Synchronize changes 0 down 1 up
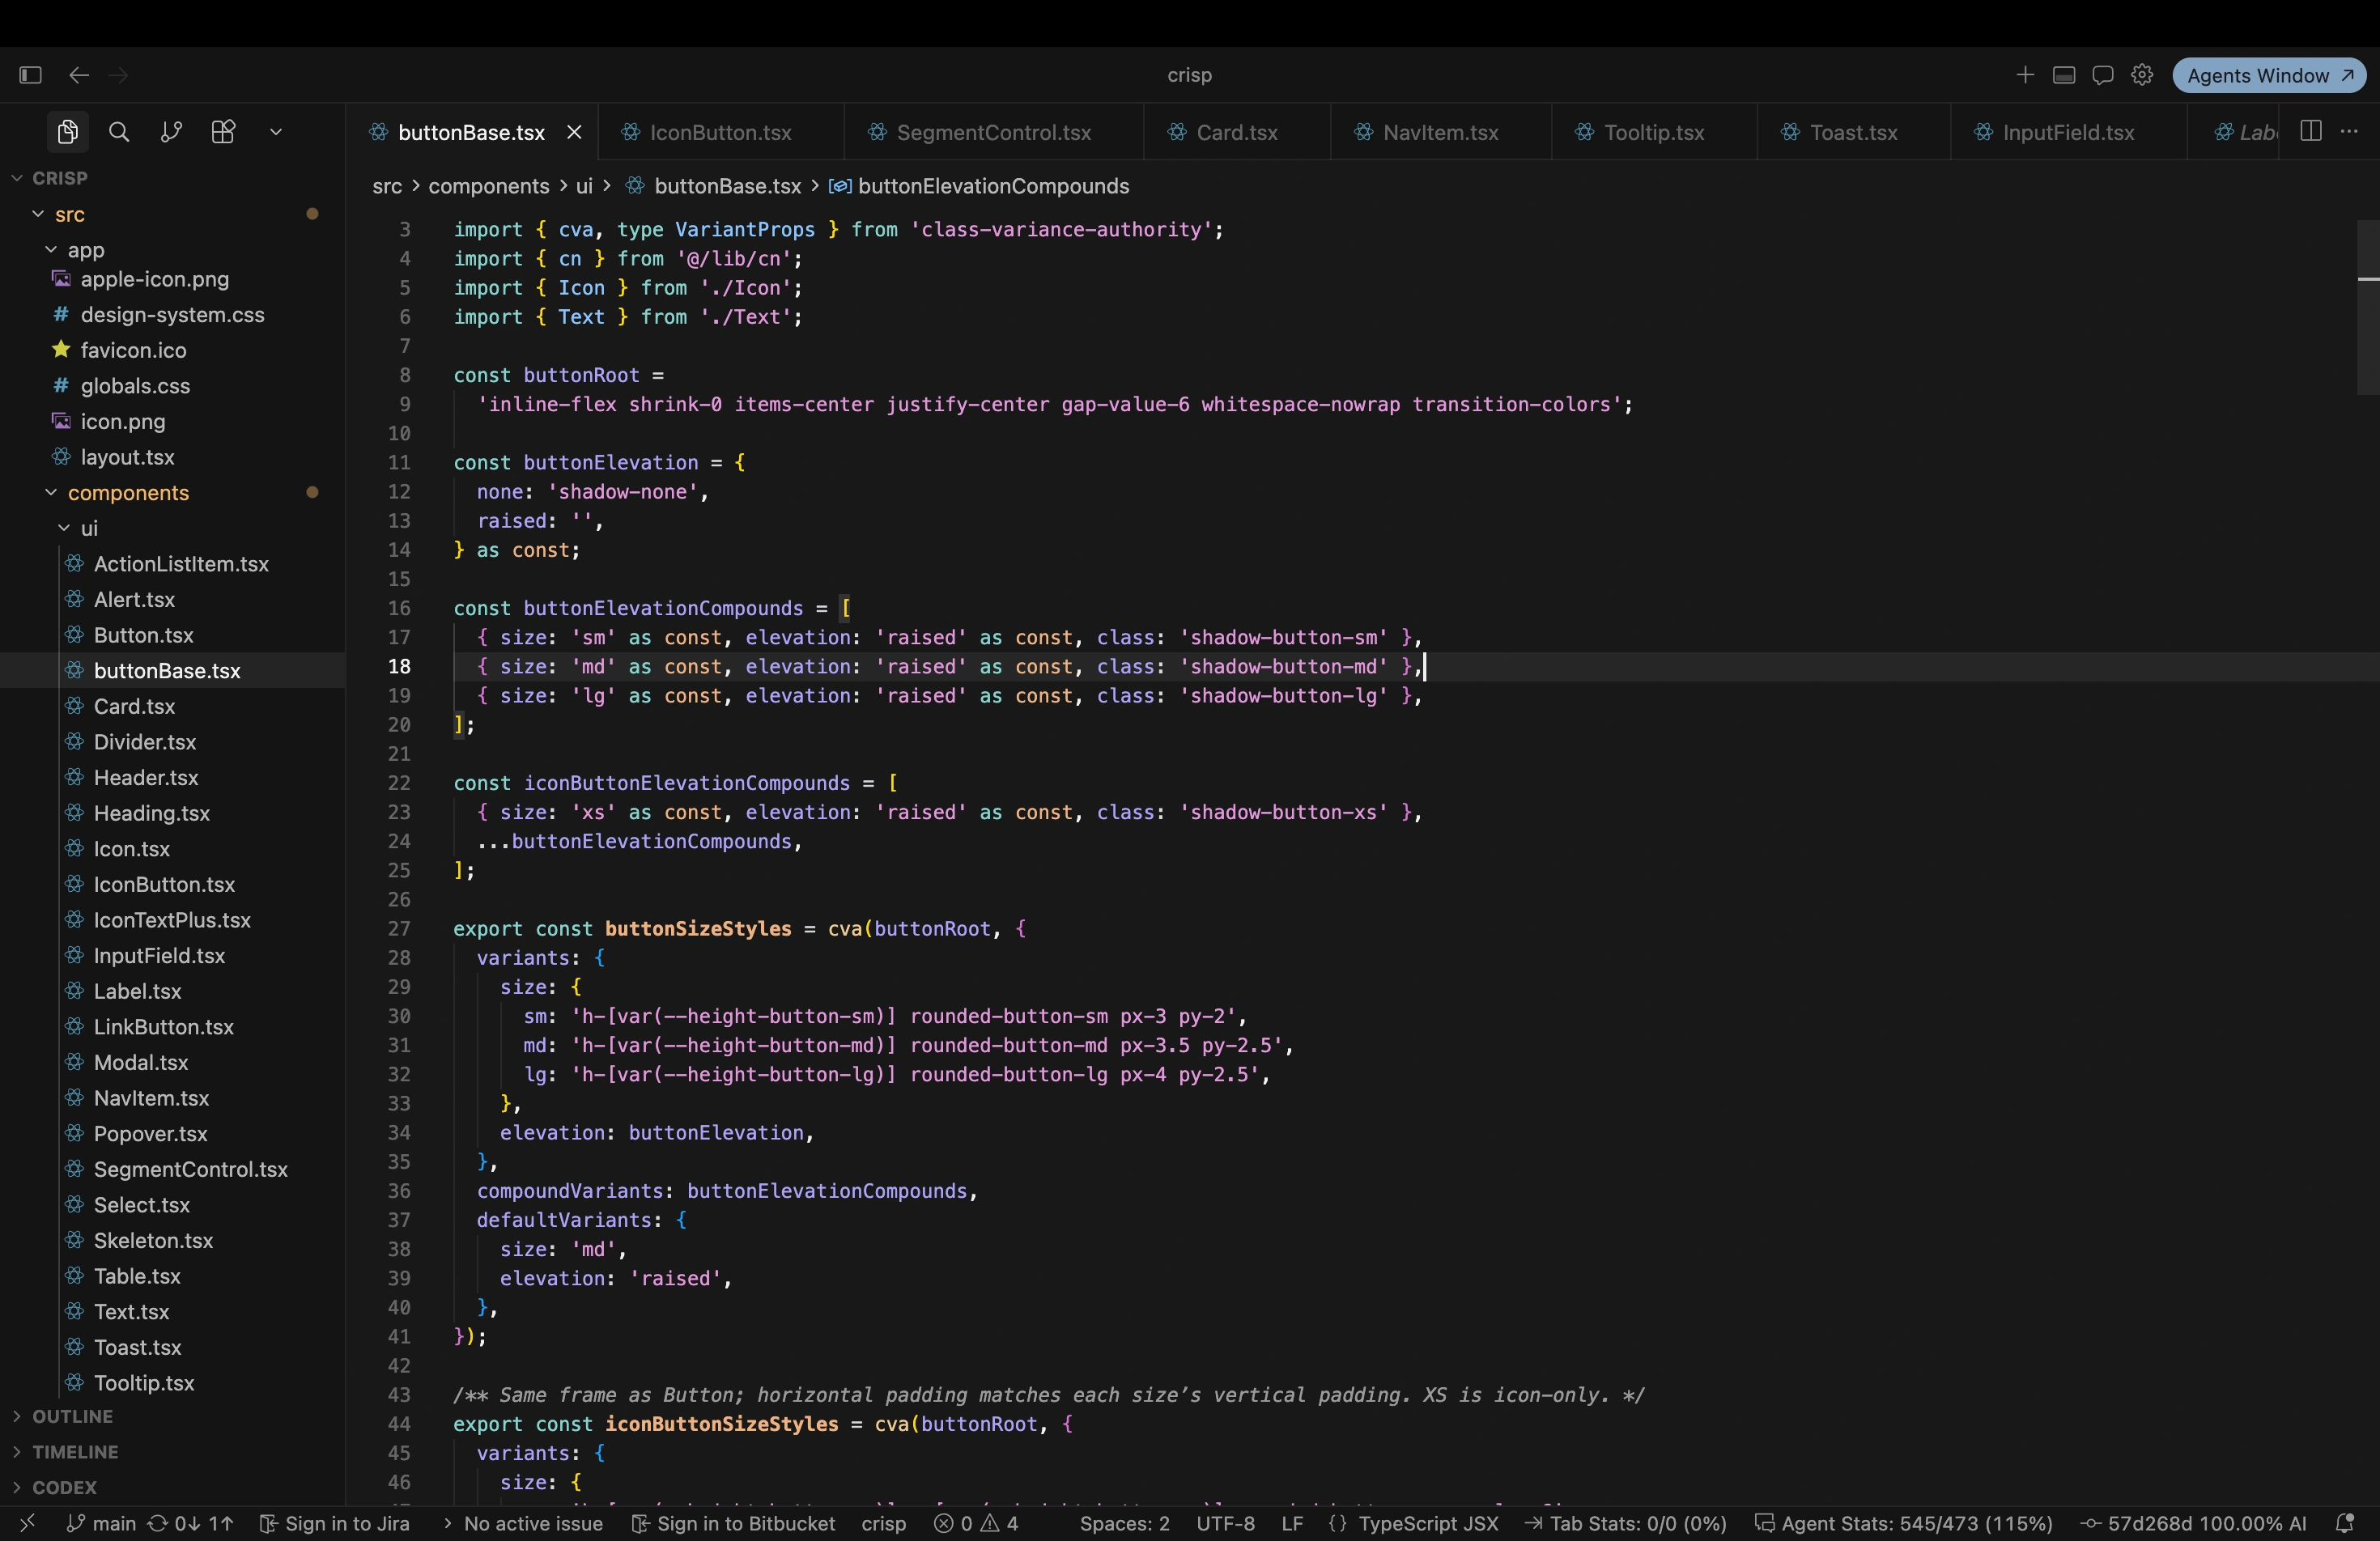The height and width of the screenshot is (1541, 2380). 190,1523
